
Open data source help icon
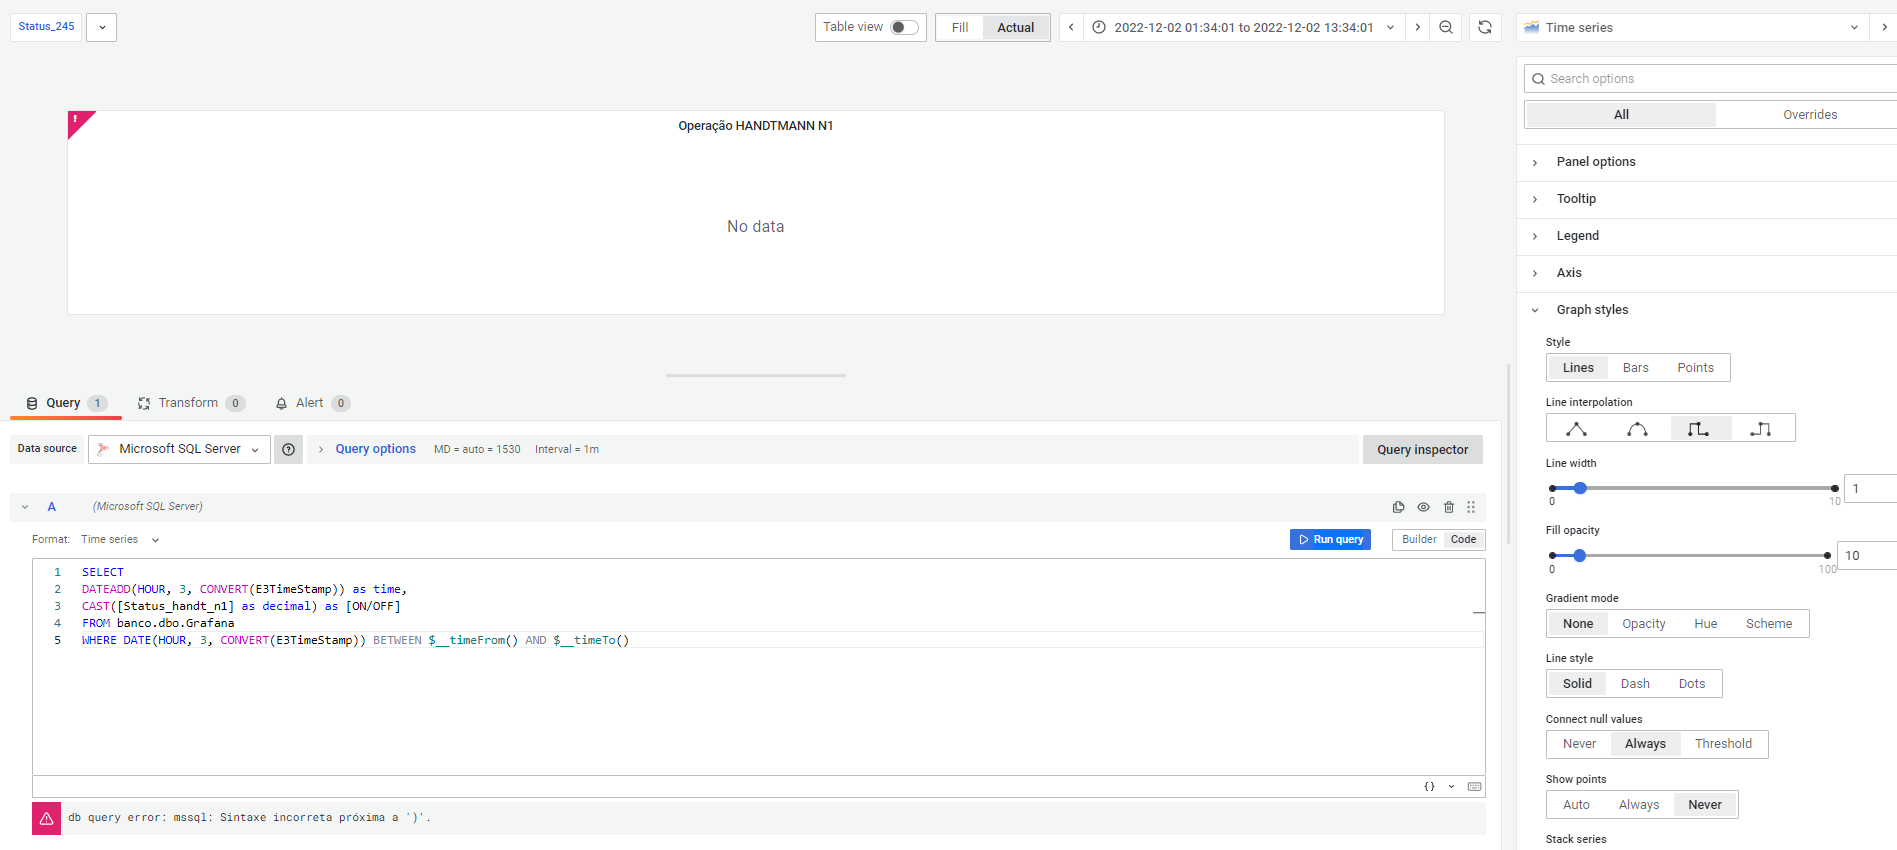coord(289,450)
